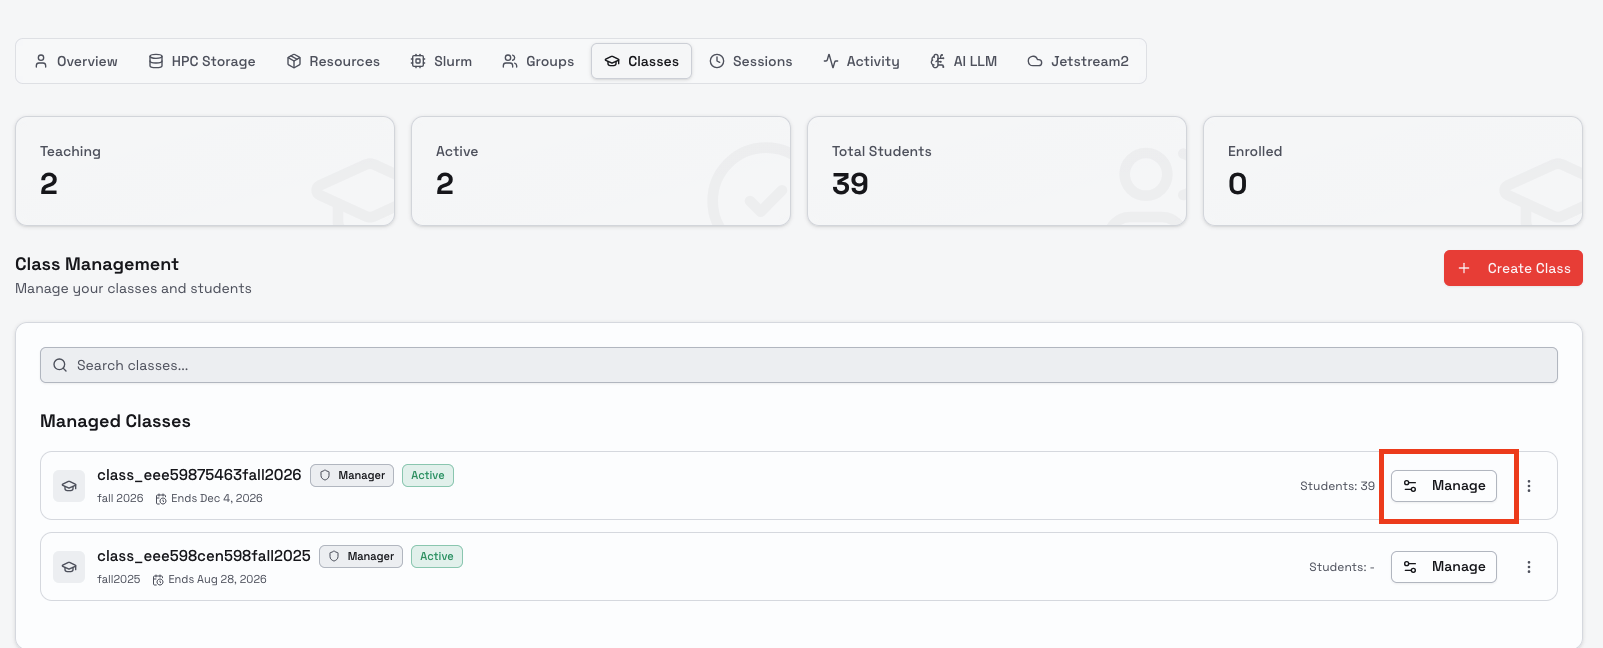1603x648 pixels.
Task: Select the Groups tab
Action: (538, 61)
